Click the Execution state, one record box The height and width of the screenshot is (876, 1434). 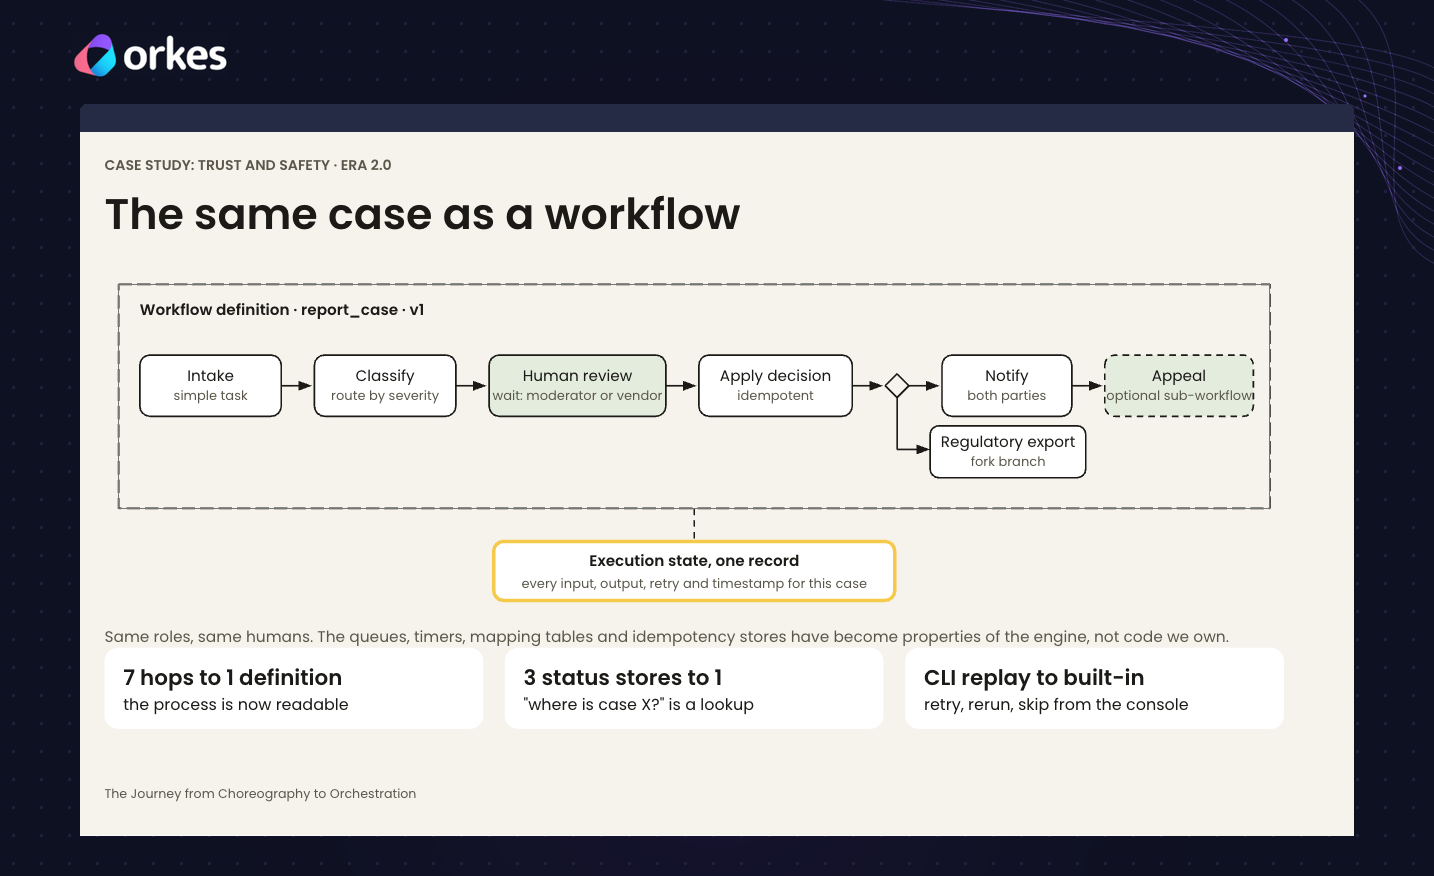(x=694, y=571)
